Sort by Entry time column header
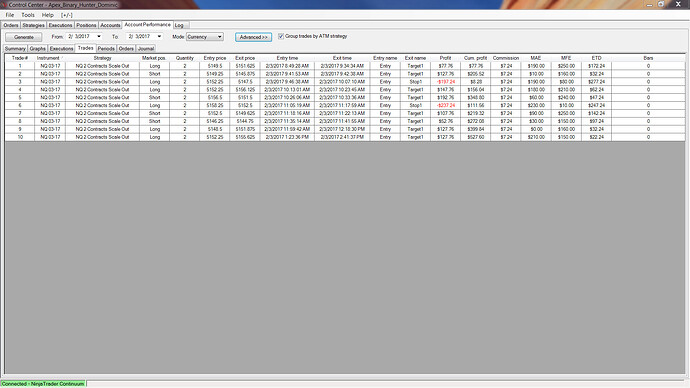690x388 pixels. (287, 58)
